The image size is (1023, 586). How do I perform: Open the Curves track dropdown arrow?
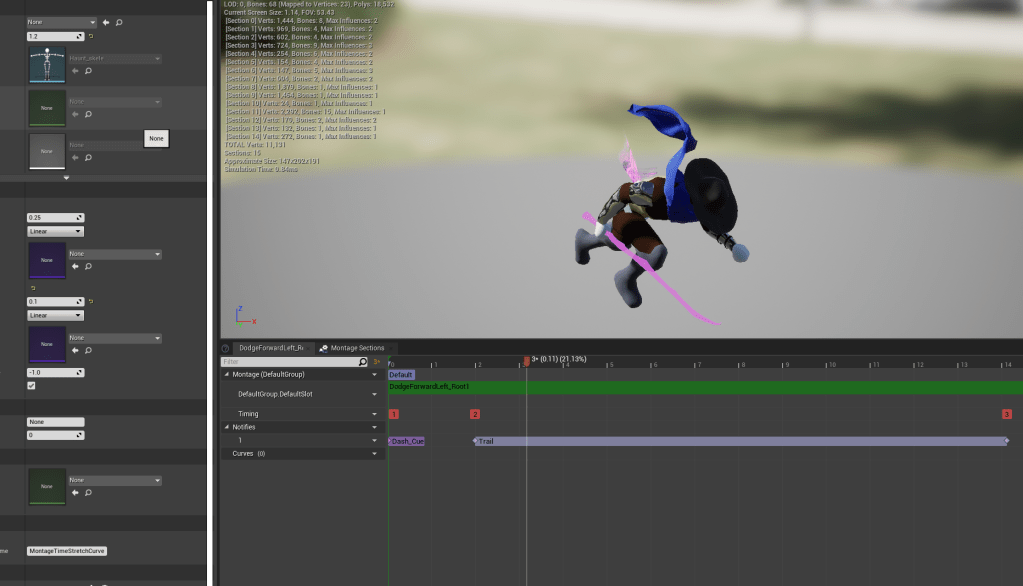tap(375, 453)
